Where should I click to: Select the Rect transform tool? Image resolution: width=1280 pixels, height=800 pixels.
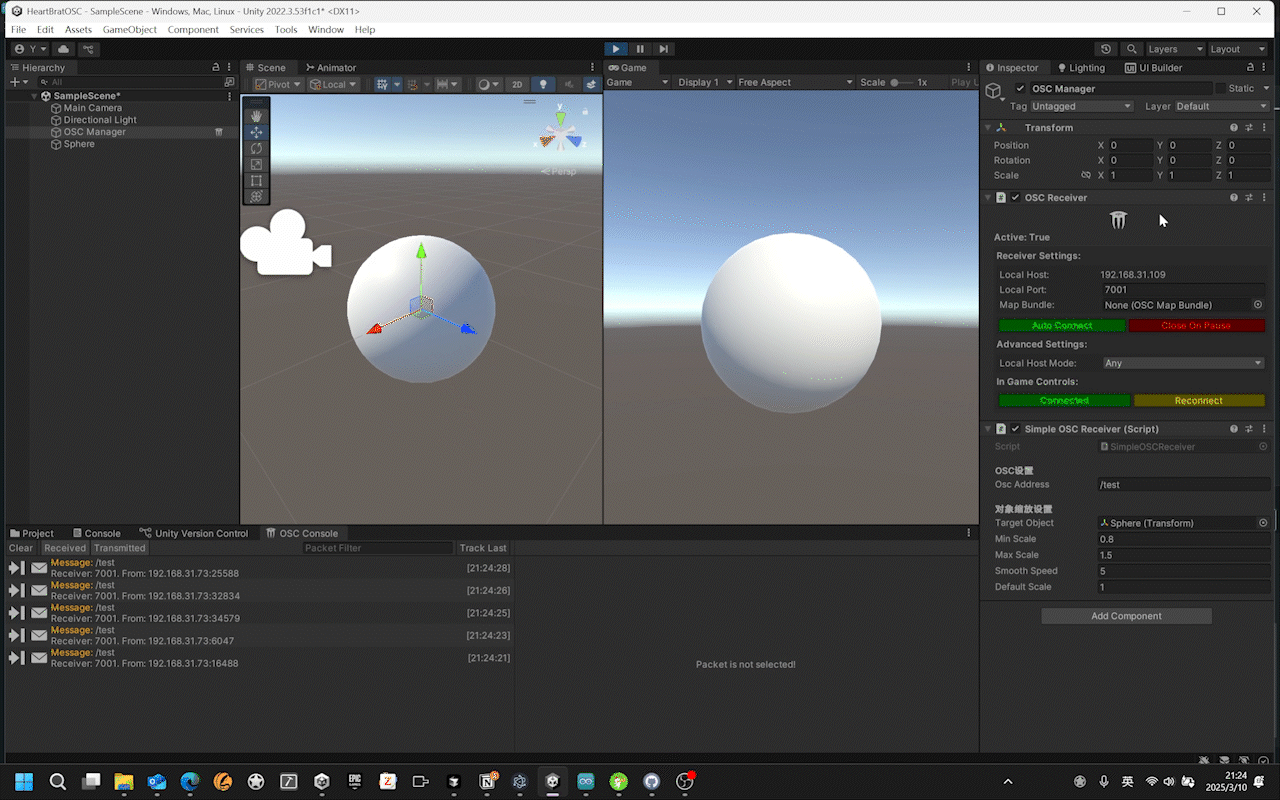[x=256, y=180]
